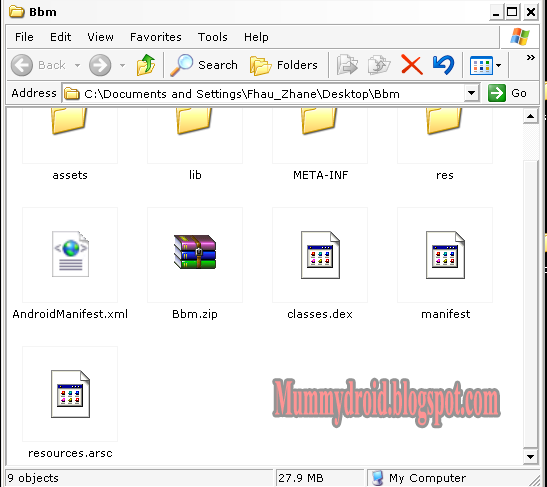
Task: Click the 'META-INF' folder name
Action: (x=320, y=174)
